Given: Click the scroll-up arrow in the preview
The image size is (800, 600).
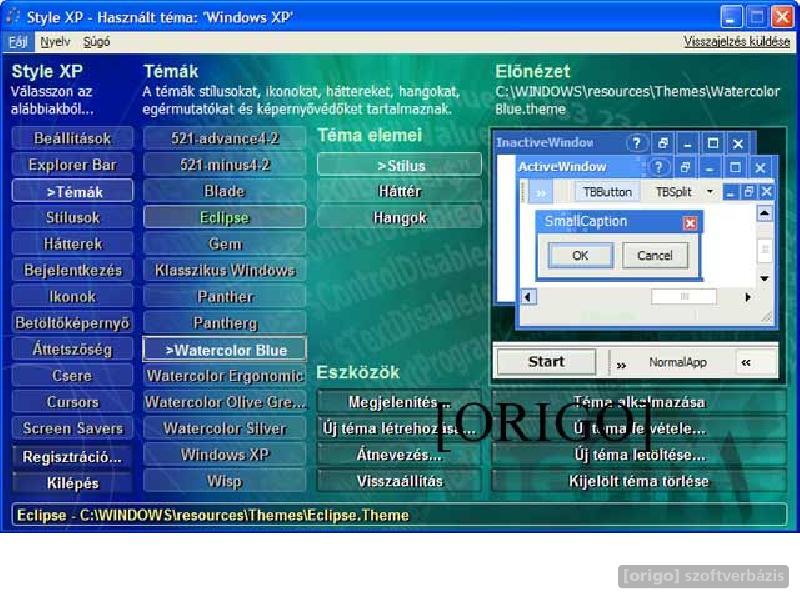Looking at the screenshot, I should click(764, 212).
